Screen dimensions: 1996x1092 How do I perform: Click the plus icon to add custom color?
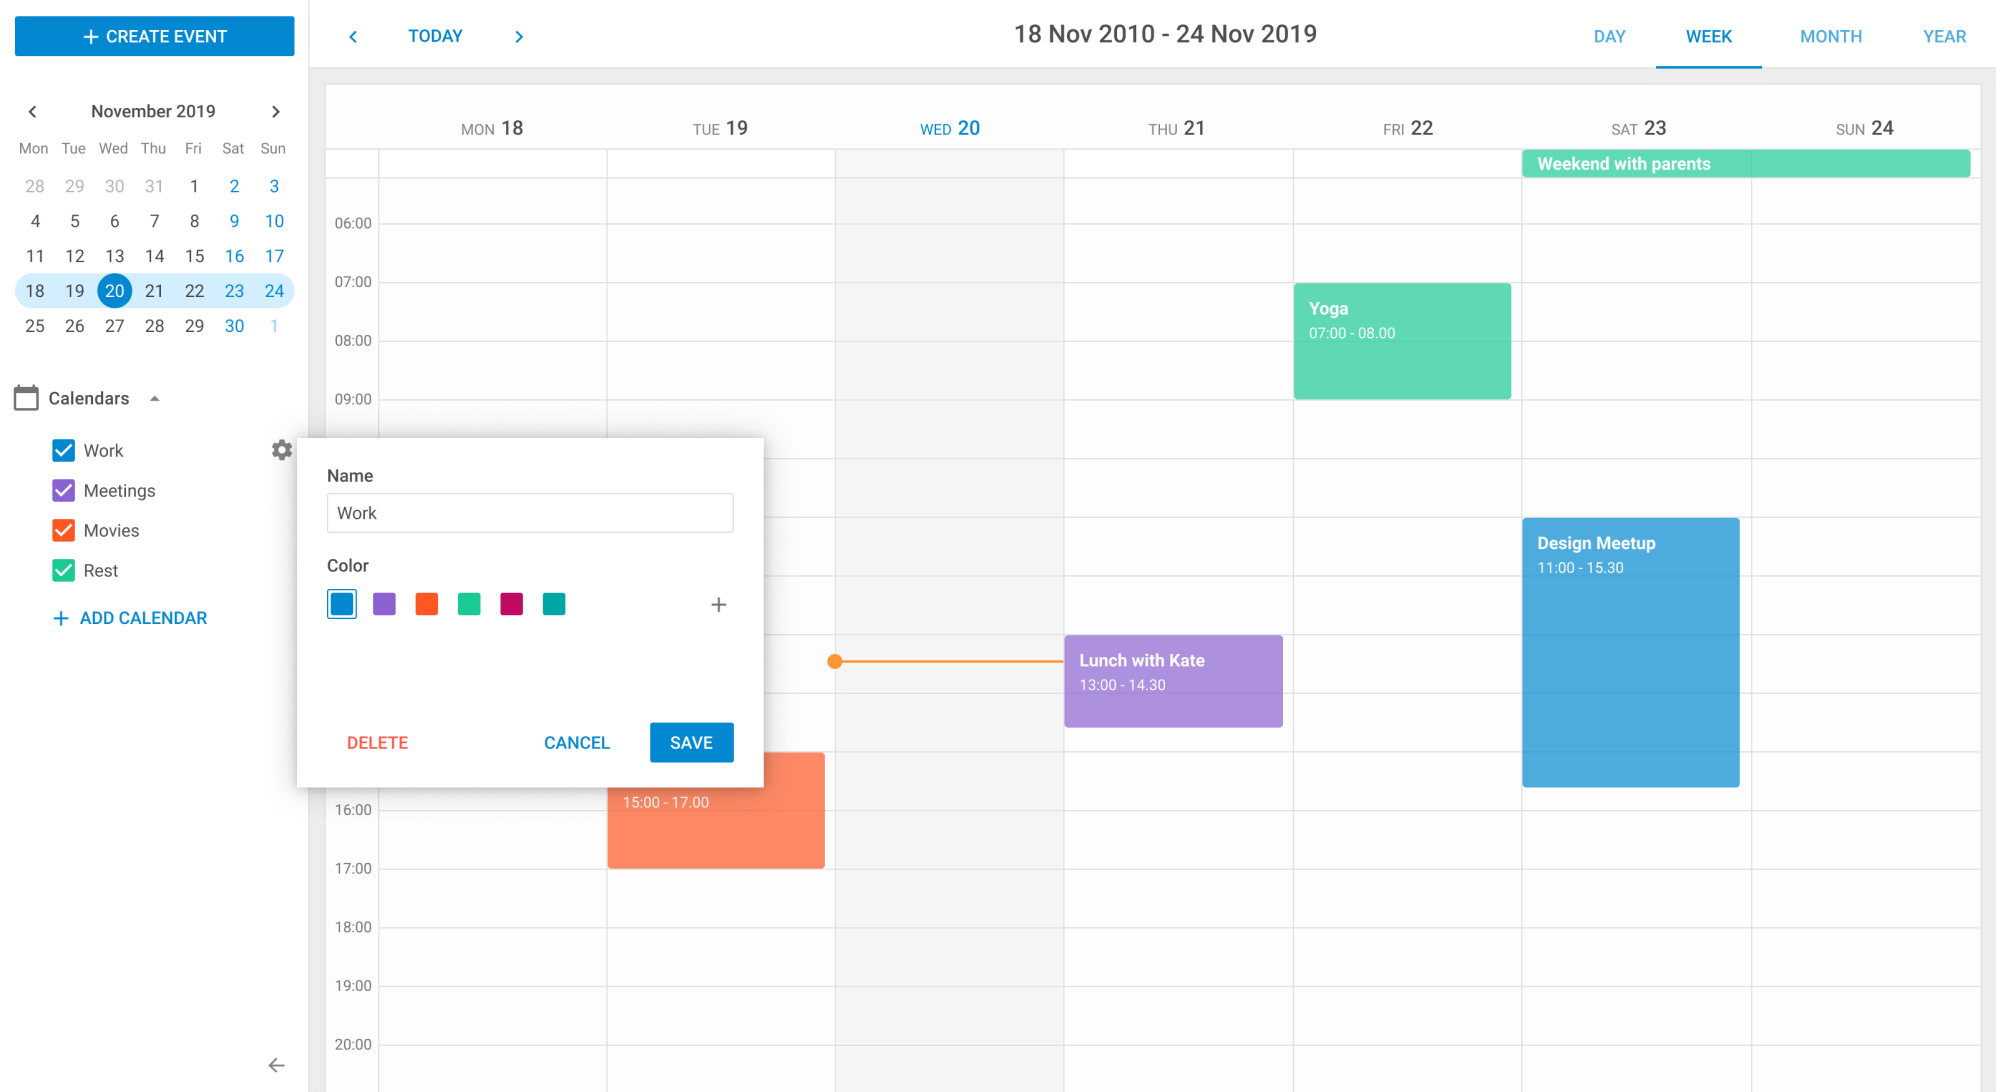(x=719, y=604)
